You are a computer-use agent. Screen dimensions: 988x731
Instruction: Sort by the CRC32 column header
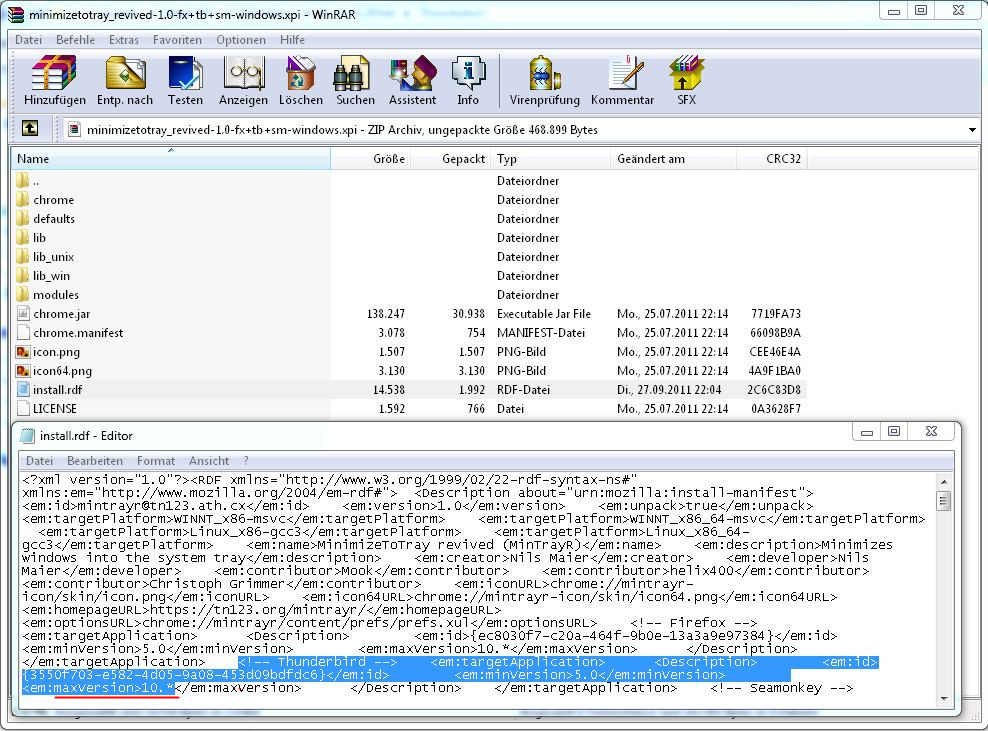(771, 159)
